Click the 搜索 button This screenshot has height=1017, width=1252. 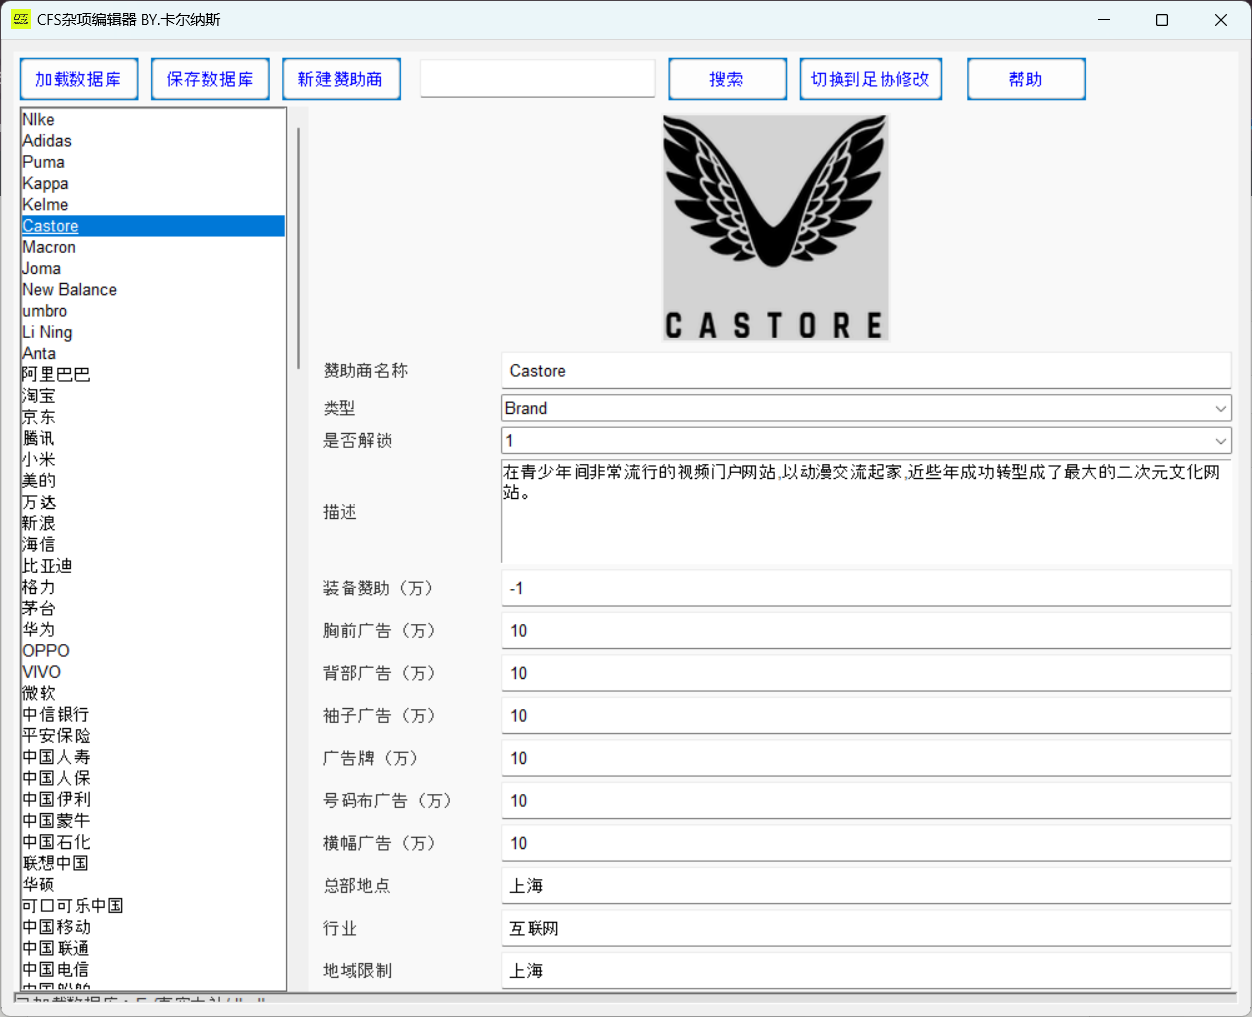click(x=727, y=79)
